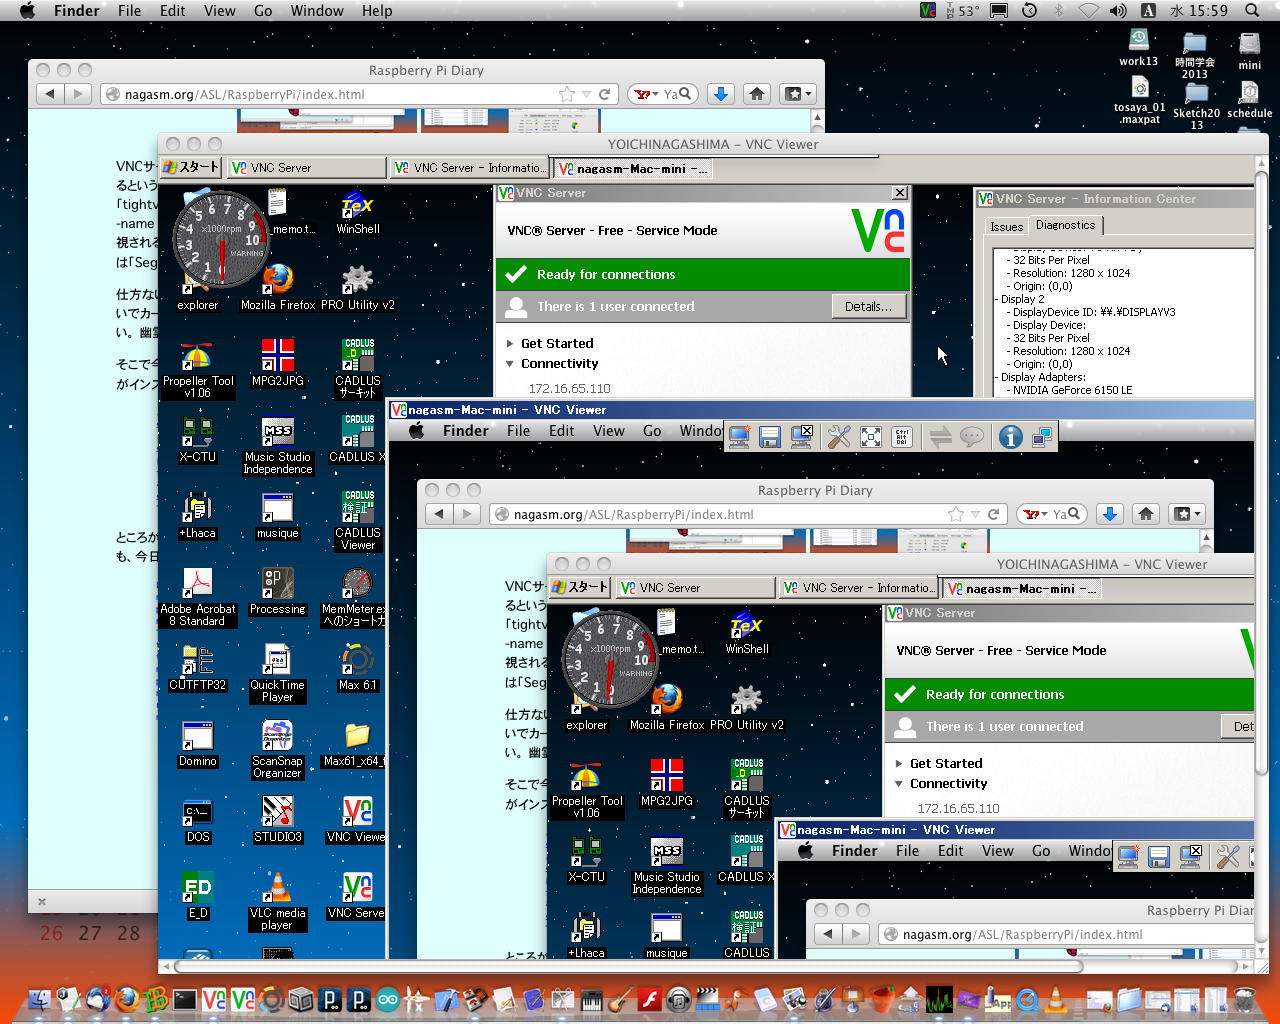The image size is (1280, 1024).
Task: Select the Domino desktop icon
Action: tap(198, 744)
